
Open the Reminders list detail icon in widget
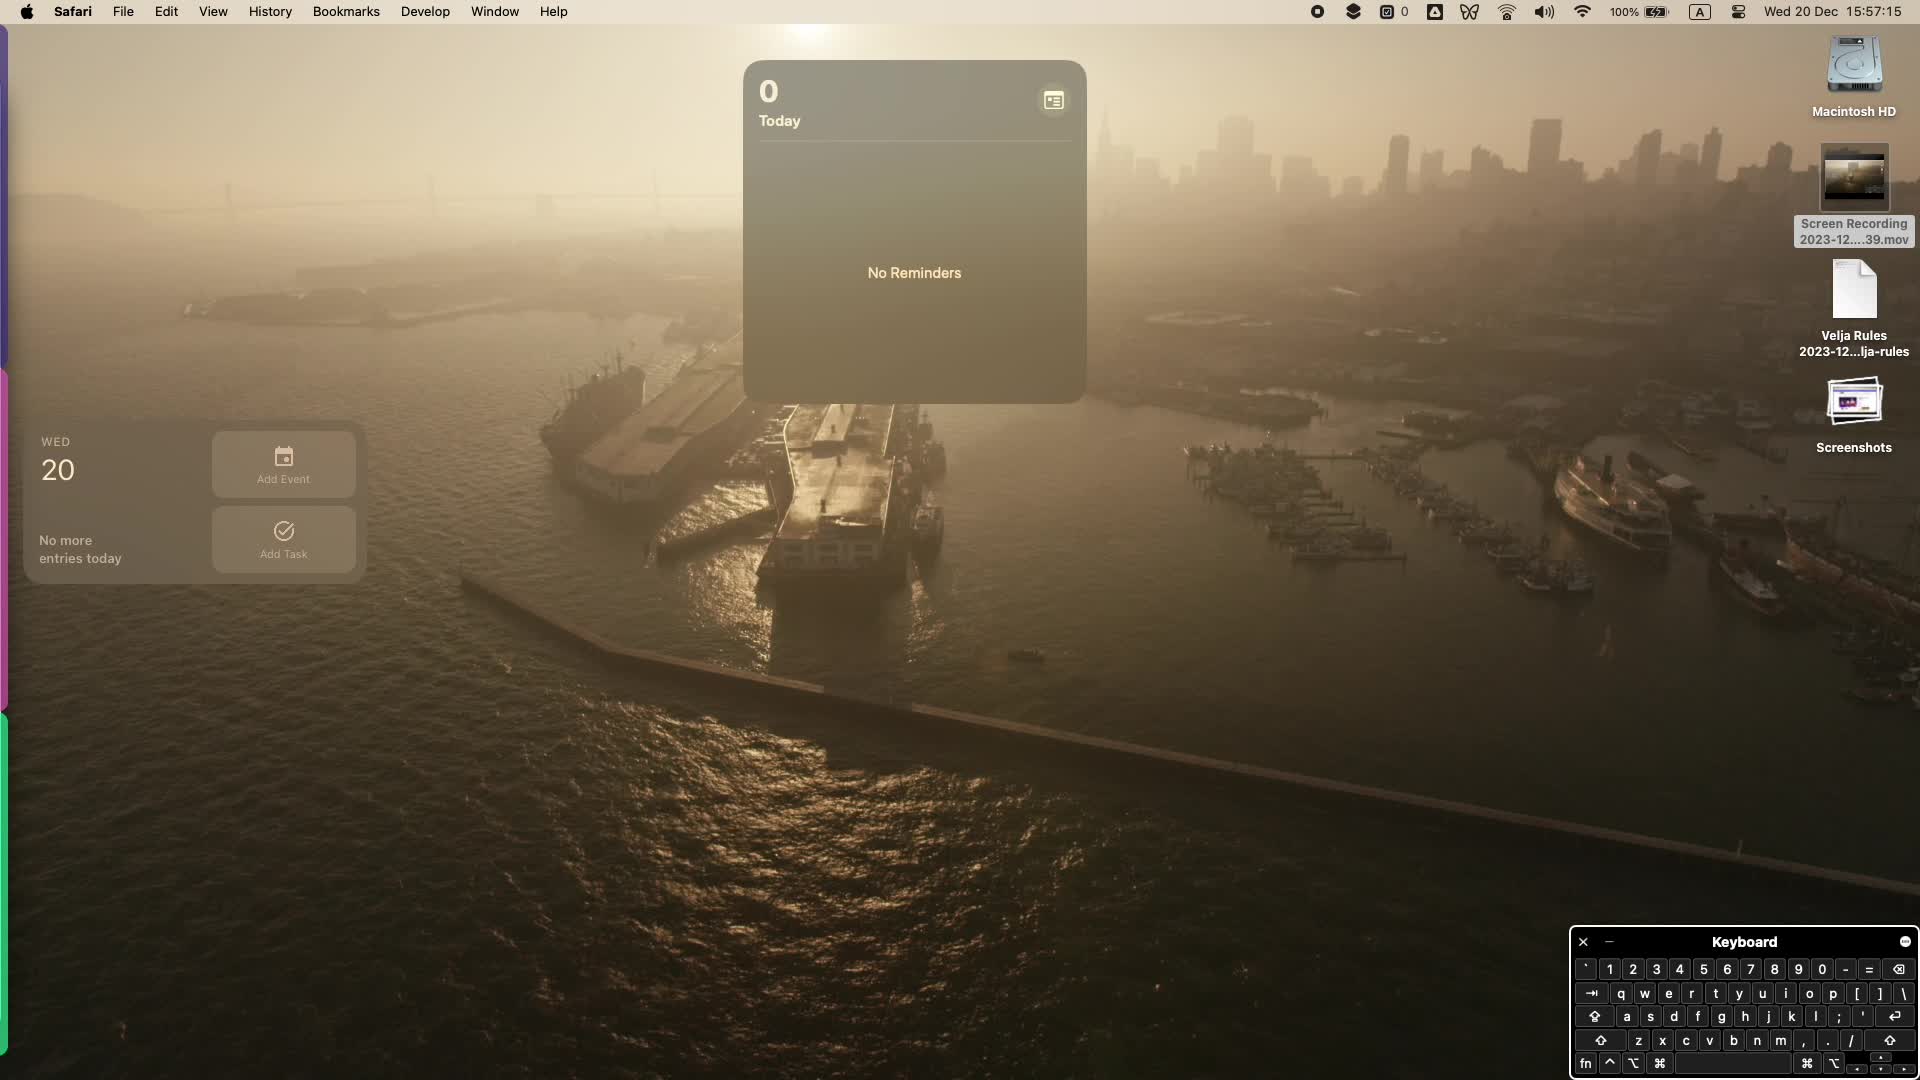point(1054,100)
